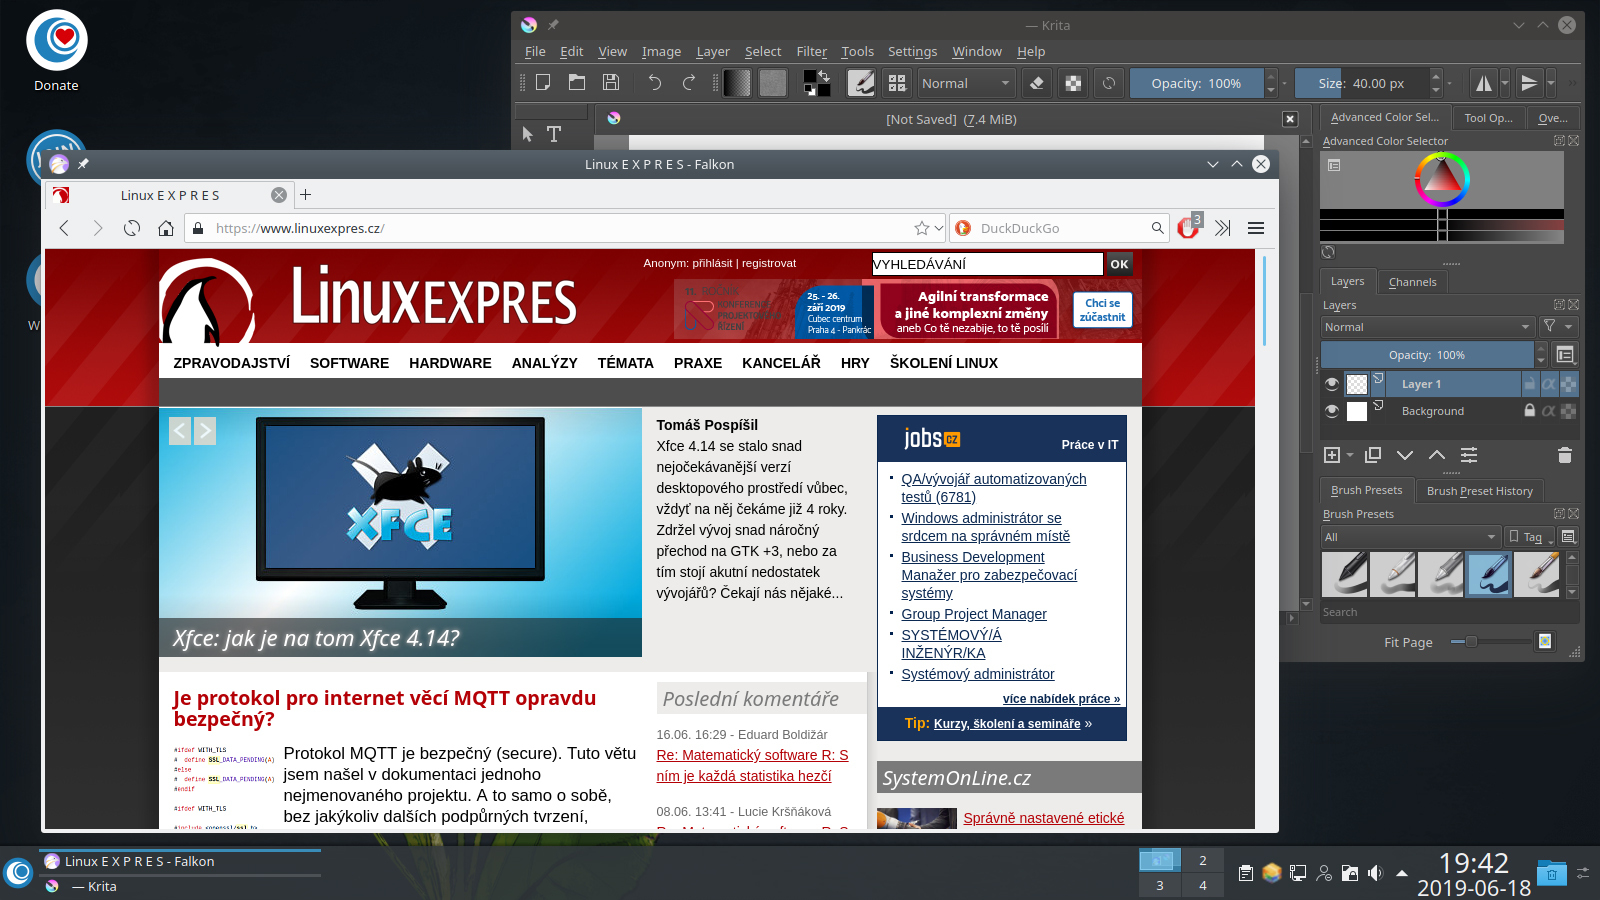The width and height of the screenshot is (1600, 900).
Task: Open the layer filter funnel dropdown
Action: pyautogui.click(x=1557, y=327)
